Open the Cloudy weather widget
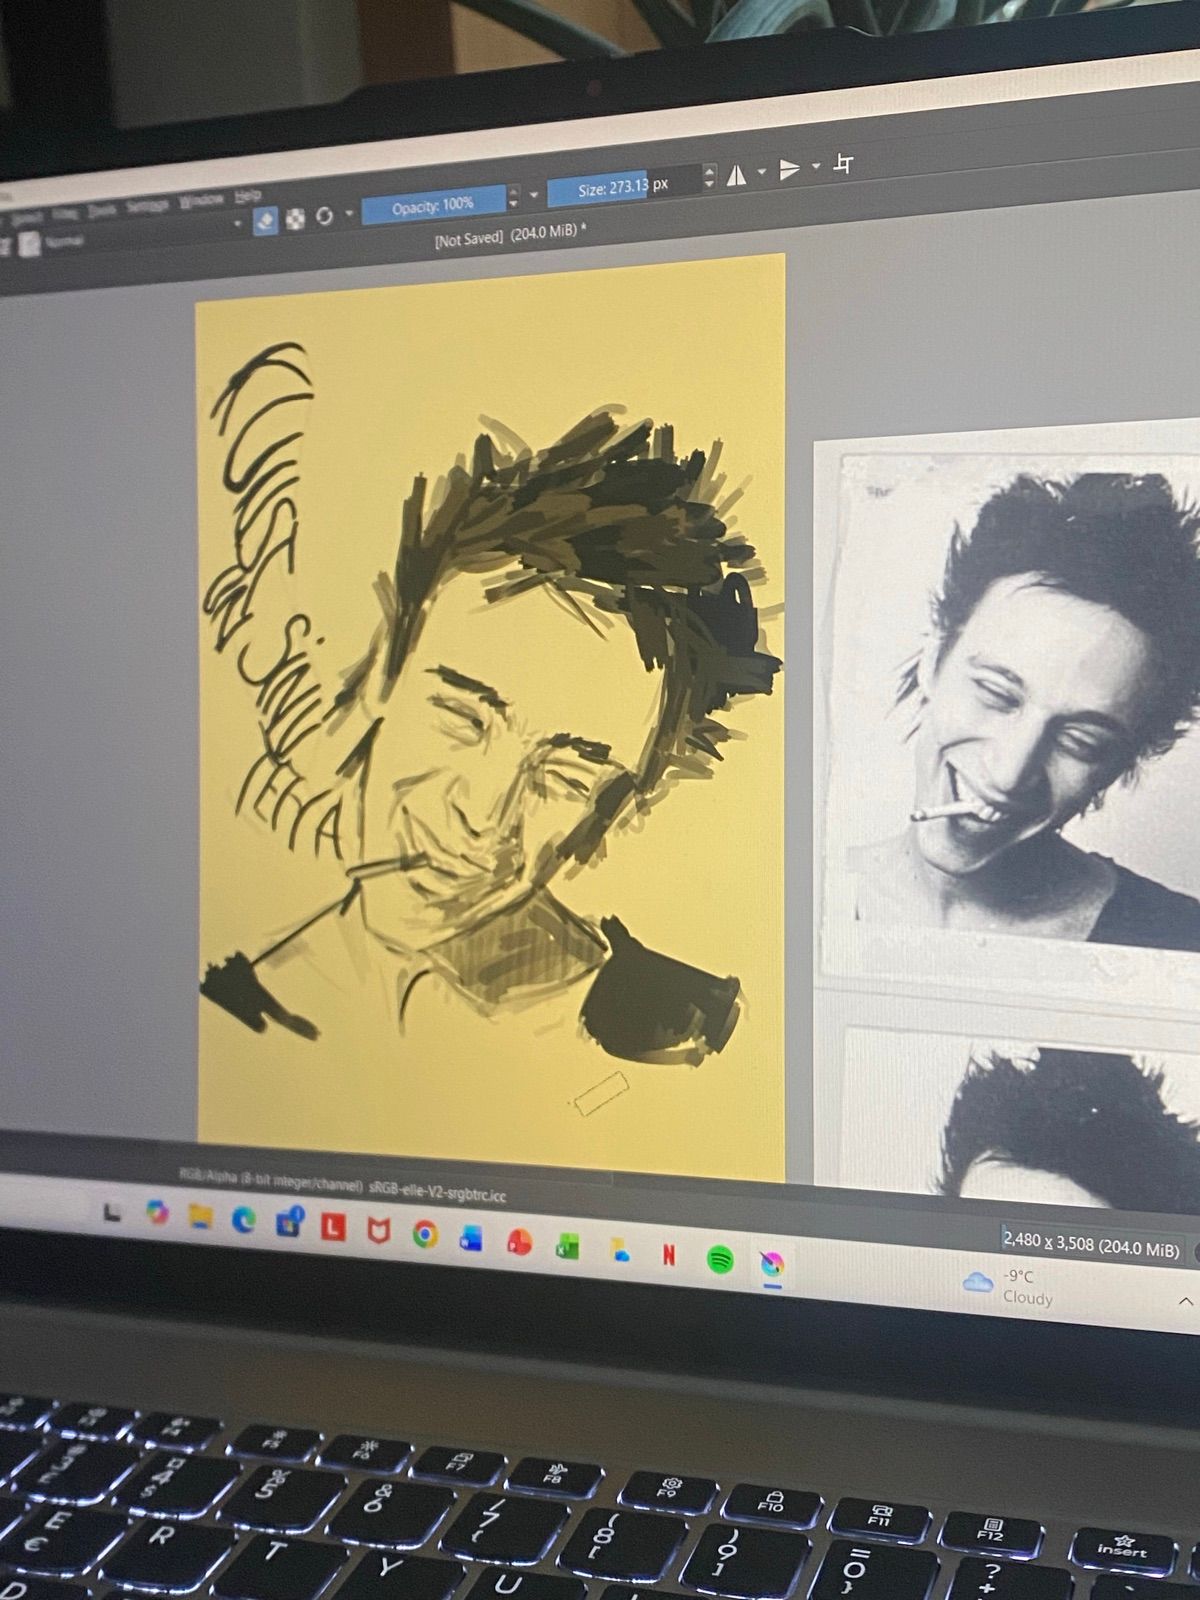Screen dimensions: 1200x1600 1008,1288
